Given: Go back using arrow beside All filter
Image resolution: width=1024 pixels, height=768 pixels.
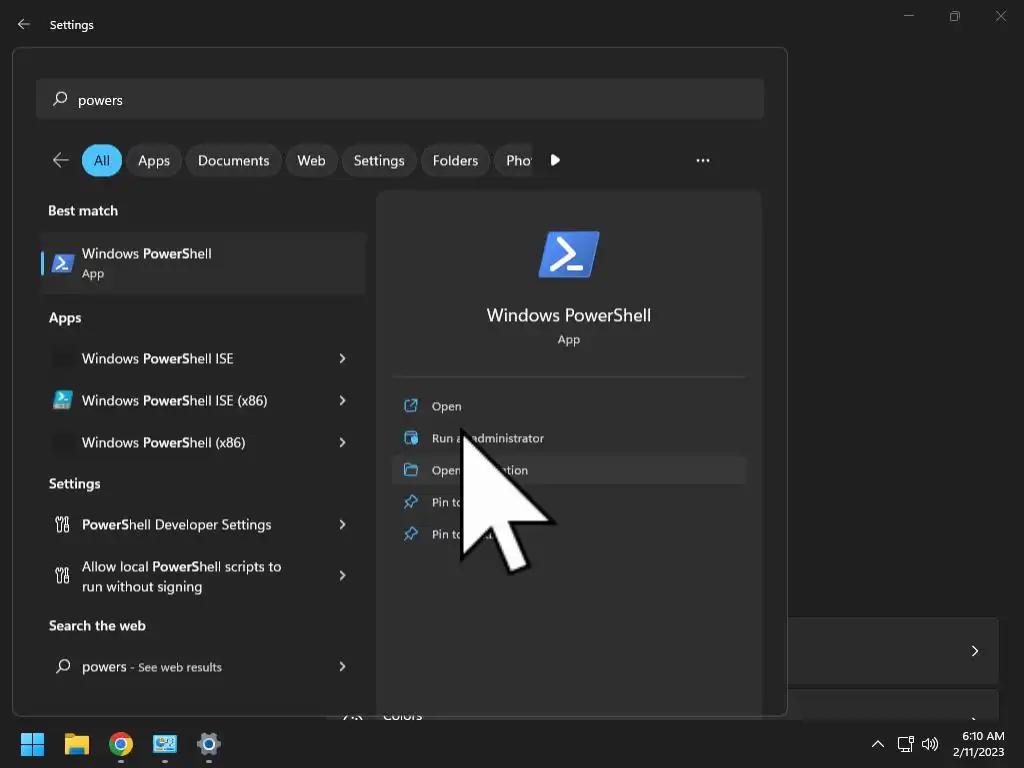Looking at the screenshot, I should 61,160.
